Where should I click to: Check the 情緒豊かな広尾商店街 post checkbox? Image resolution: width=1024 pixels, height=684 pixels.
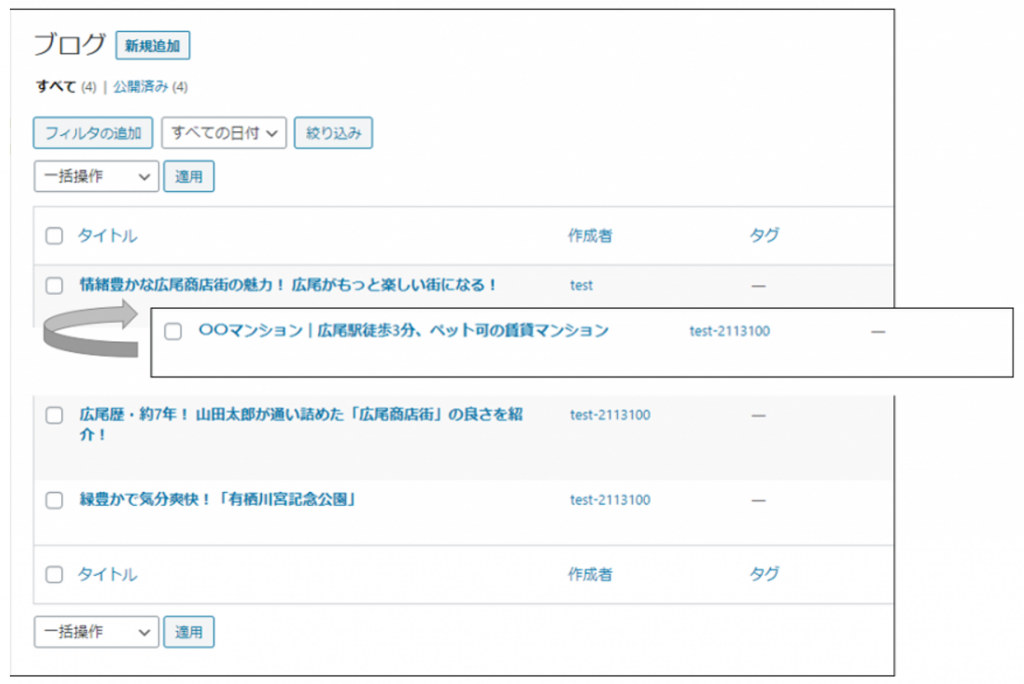54,286
